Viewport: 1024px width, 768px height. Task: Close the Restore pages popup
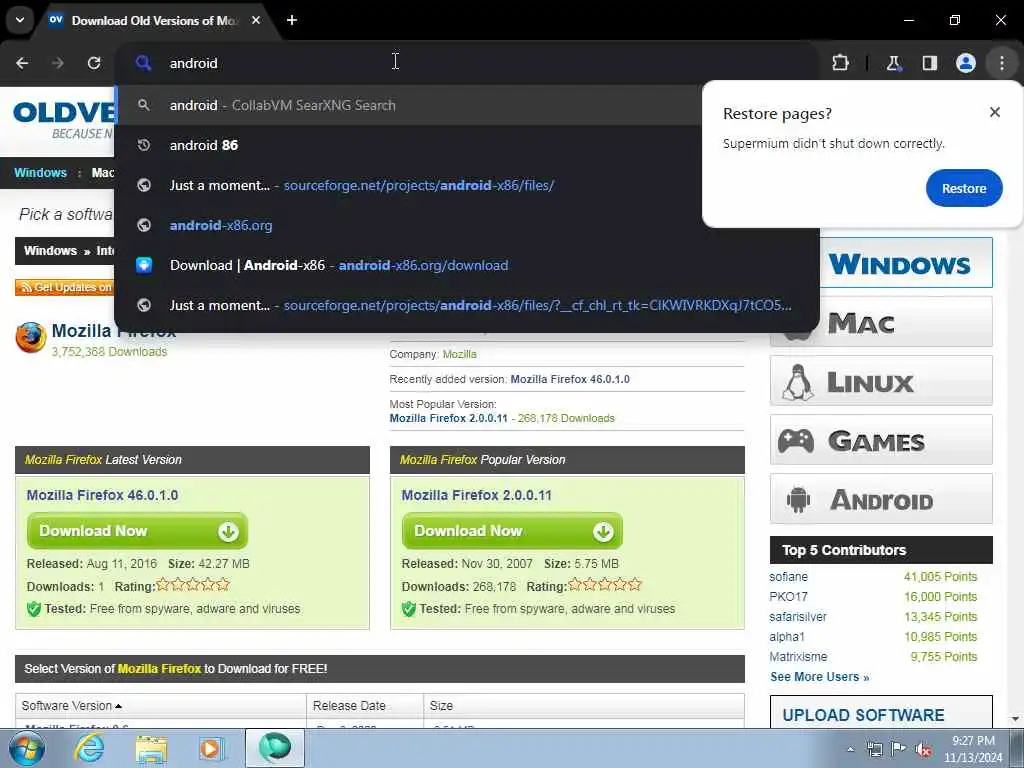[995, 112]
